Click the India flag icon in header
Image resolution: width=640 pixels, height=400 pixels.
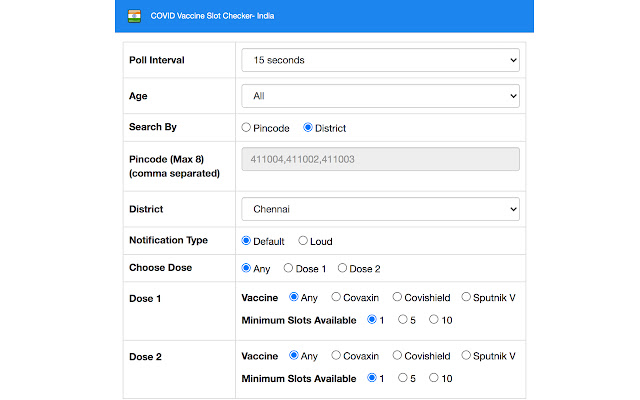pyautogui.click(x=134, y=16)
